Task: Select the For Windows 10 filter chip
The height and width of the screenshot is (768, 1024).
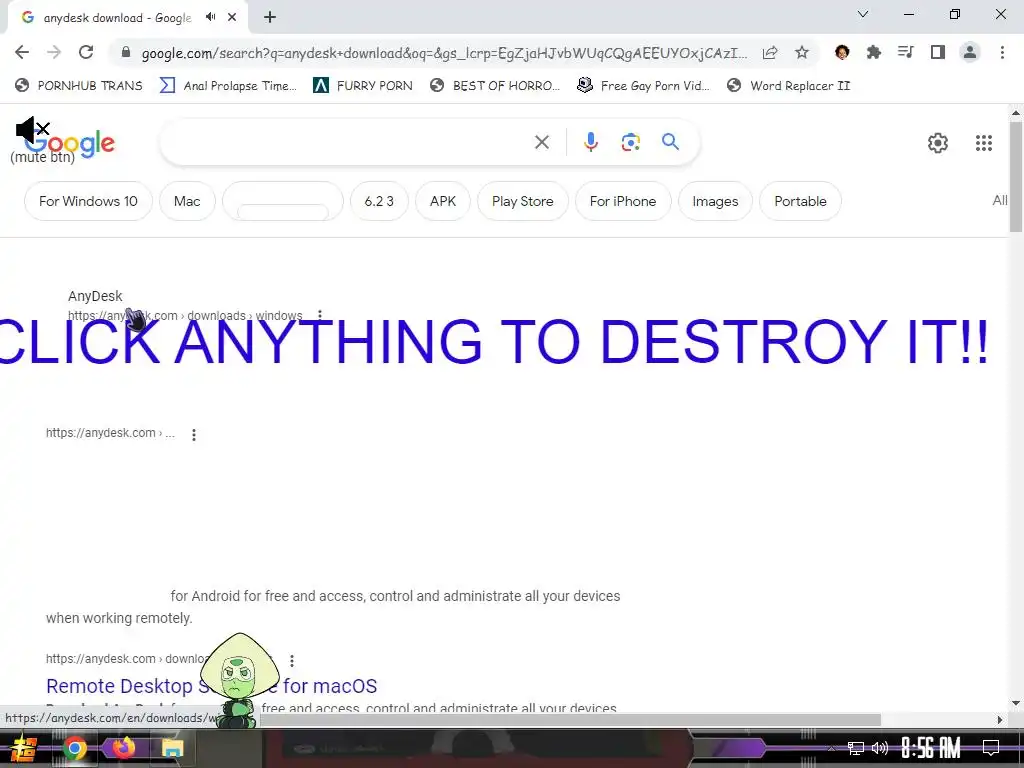Action: pos(88,201)
